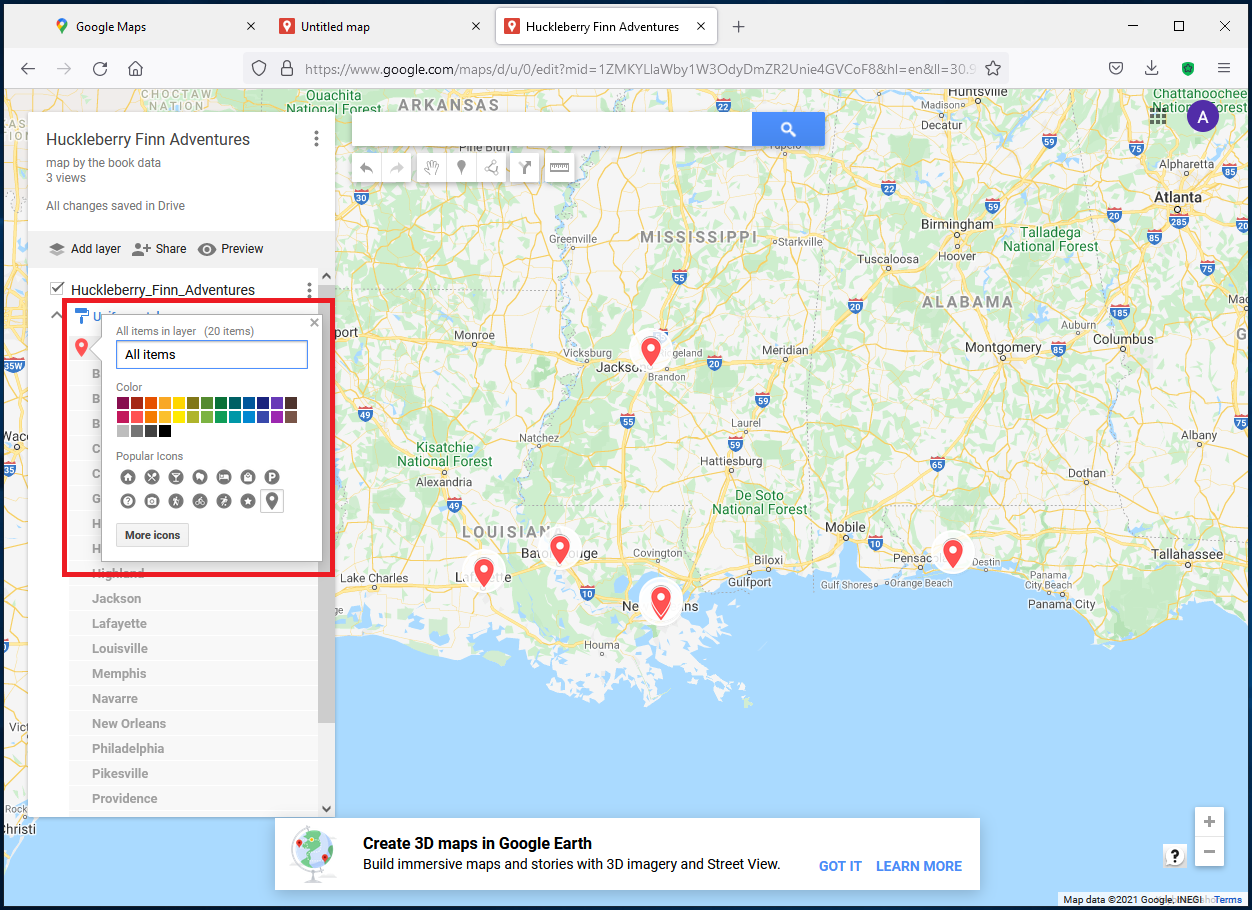Choose the star icon
The width and height of the screenshot is (1252, 910).
248,501
